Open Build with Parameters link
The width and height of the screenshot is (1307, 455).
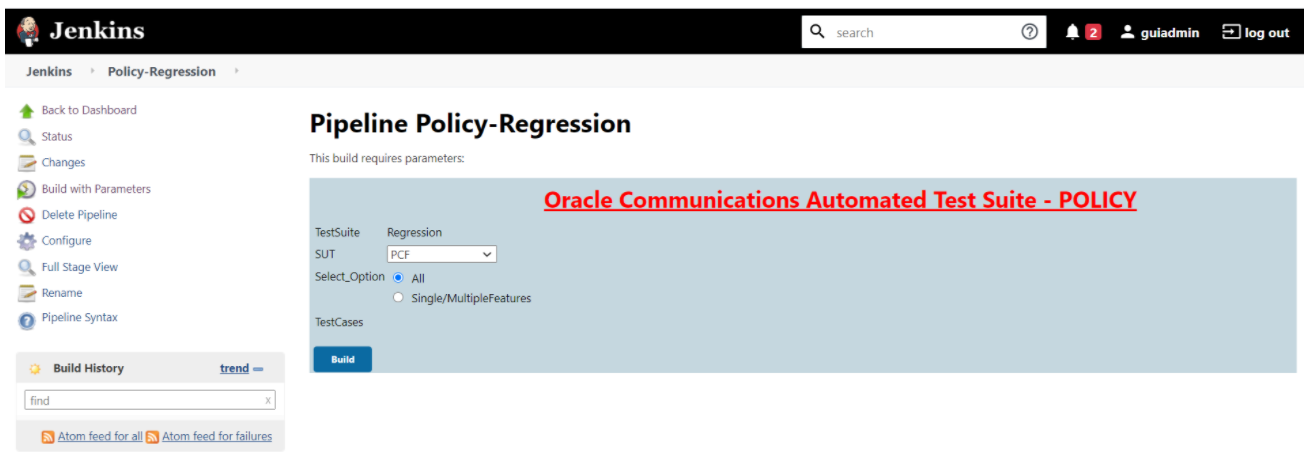[x=96, y=188]
